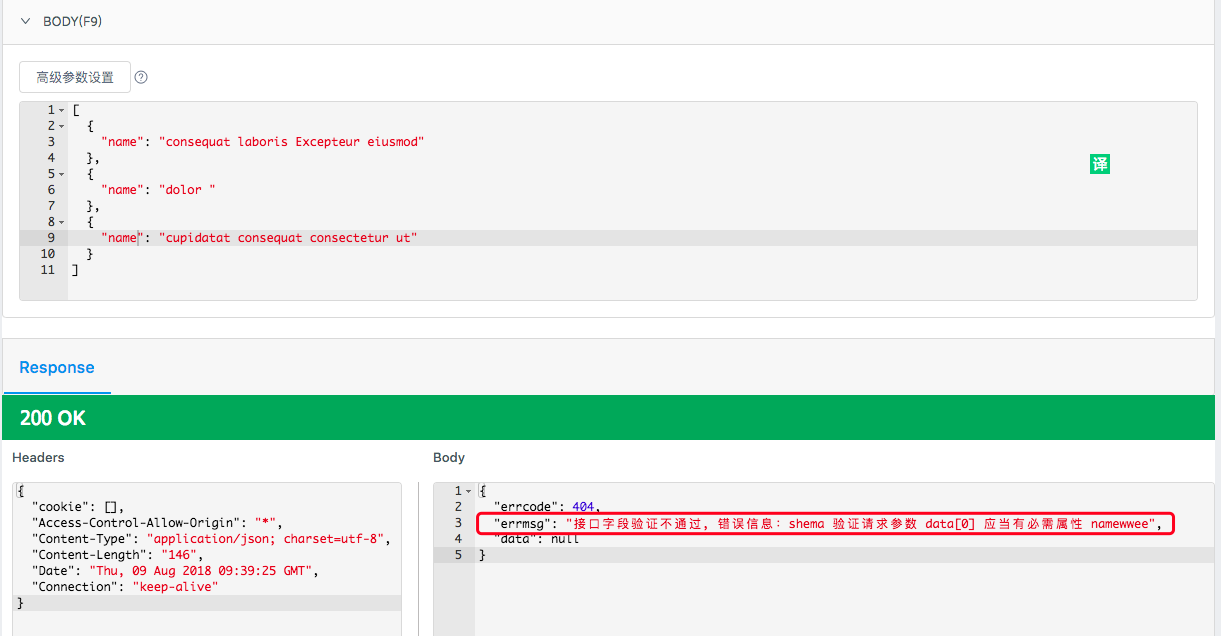Fold the response body JSON at line 1

469,491
